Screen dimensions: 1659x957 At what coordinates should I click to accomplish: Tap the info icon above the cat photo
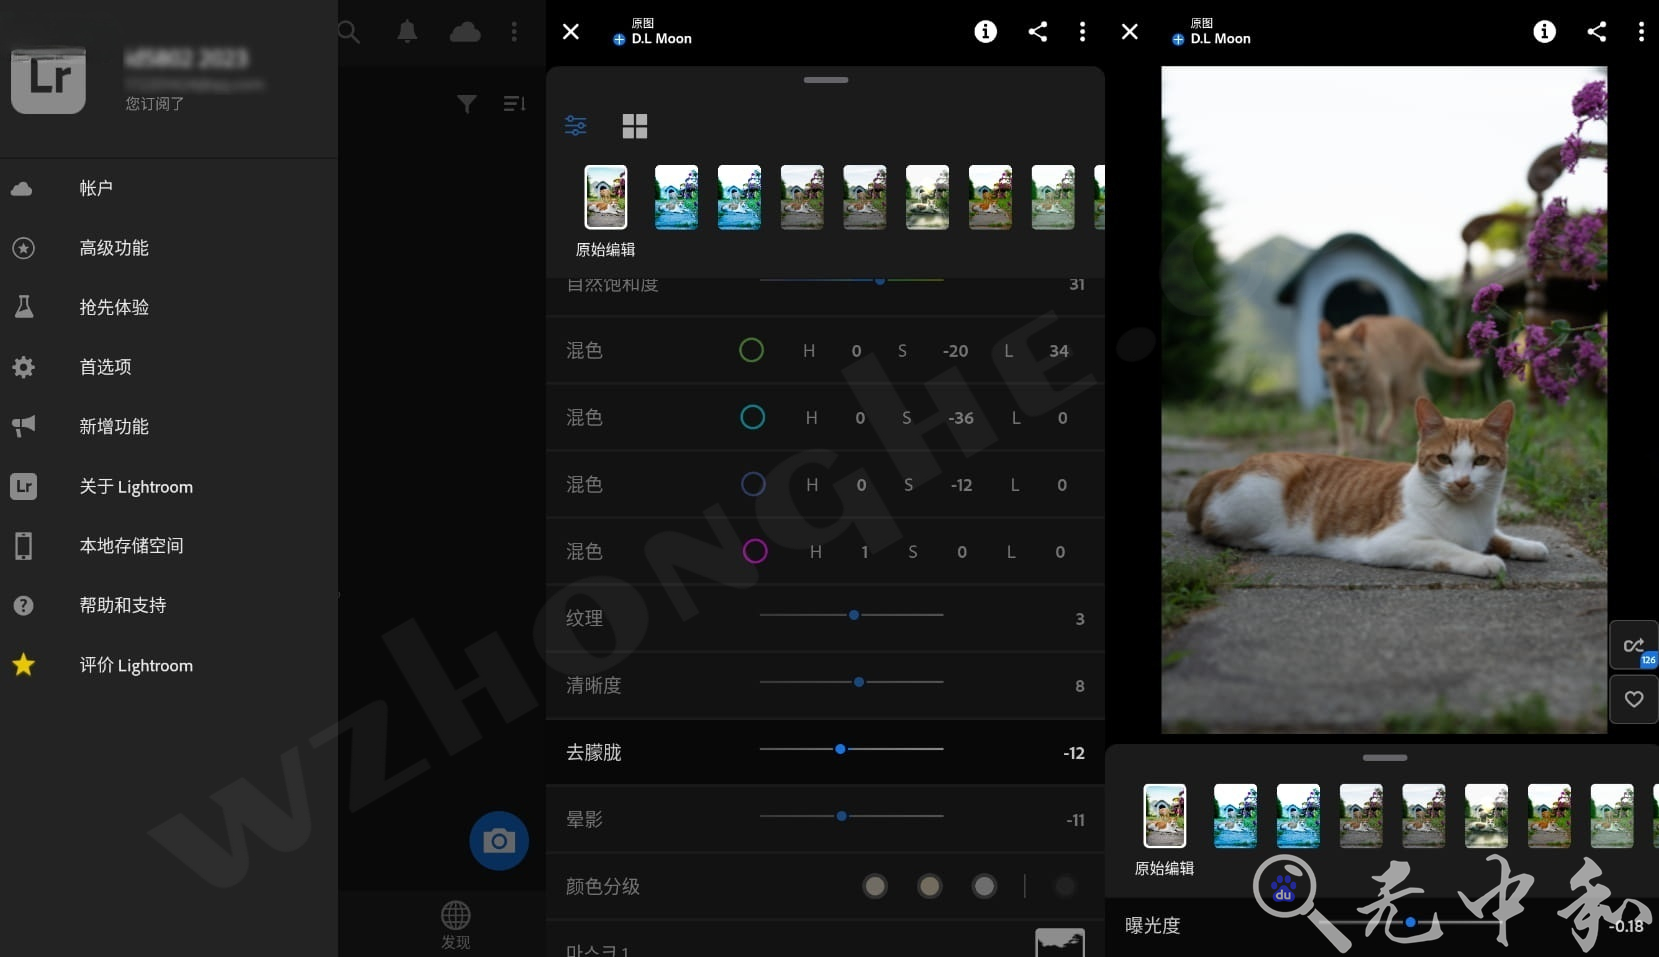[x=1545, y=31]
